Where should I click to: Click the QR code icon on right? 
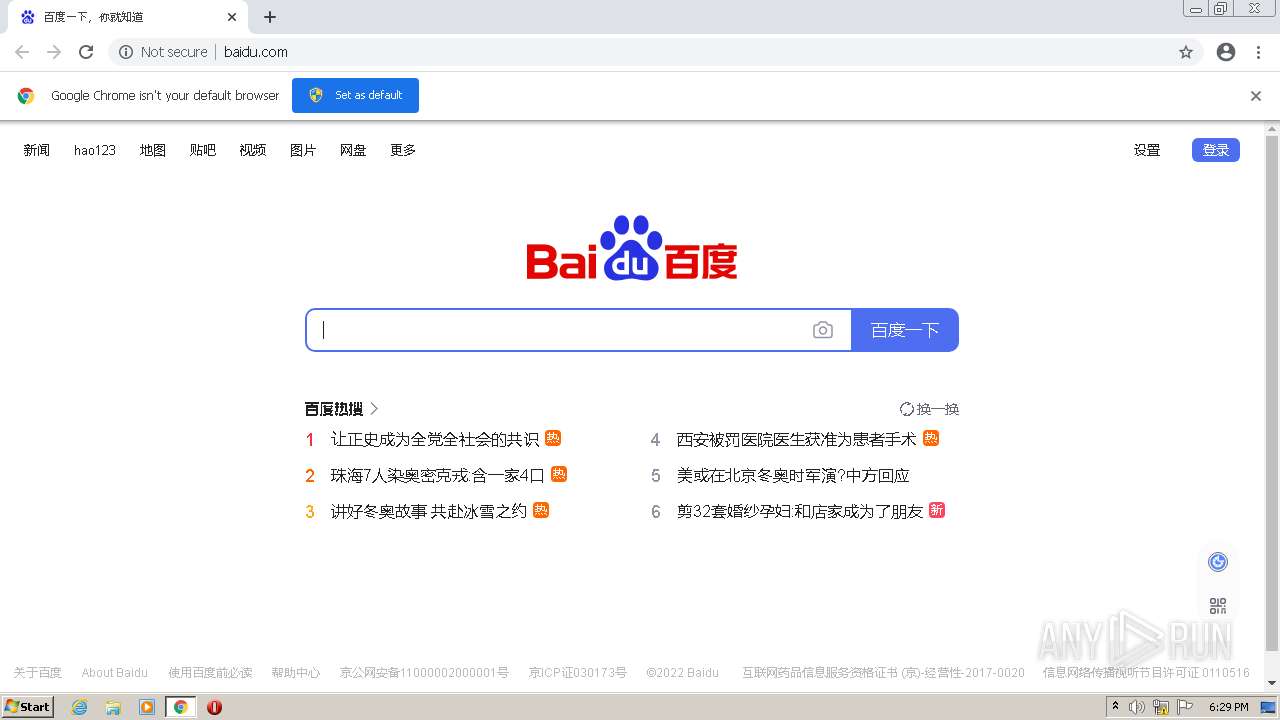click(x=1218, y=606)
